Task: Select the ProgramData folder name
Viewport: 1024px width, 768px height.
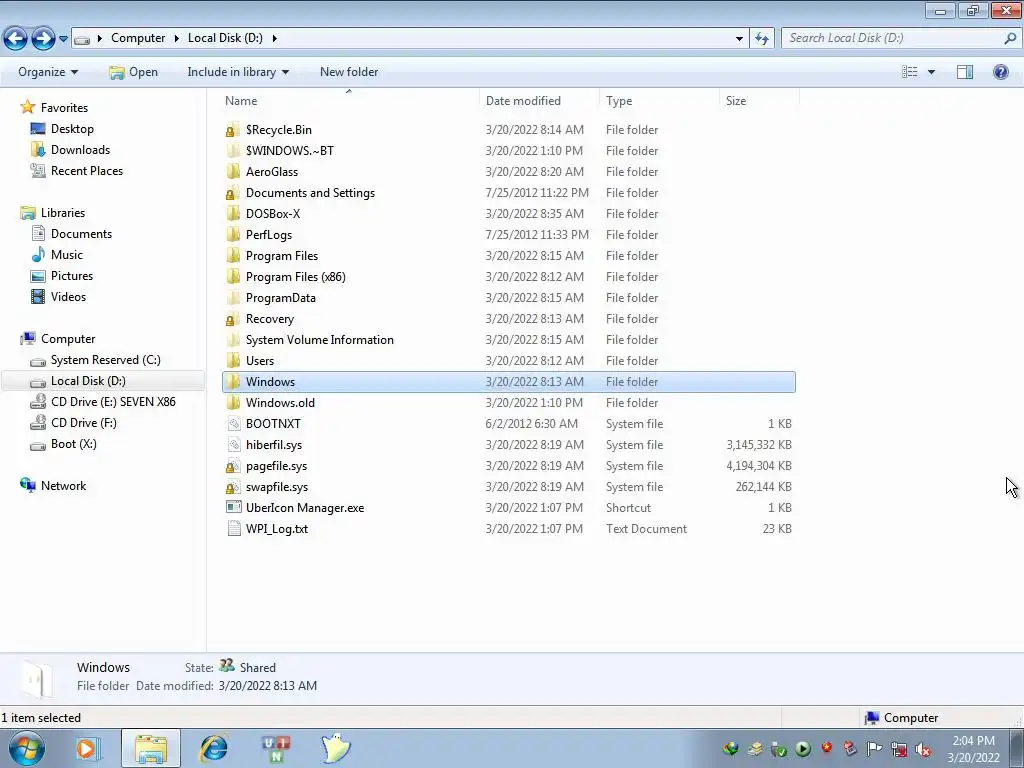Action: (280, 298)
